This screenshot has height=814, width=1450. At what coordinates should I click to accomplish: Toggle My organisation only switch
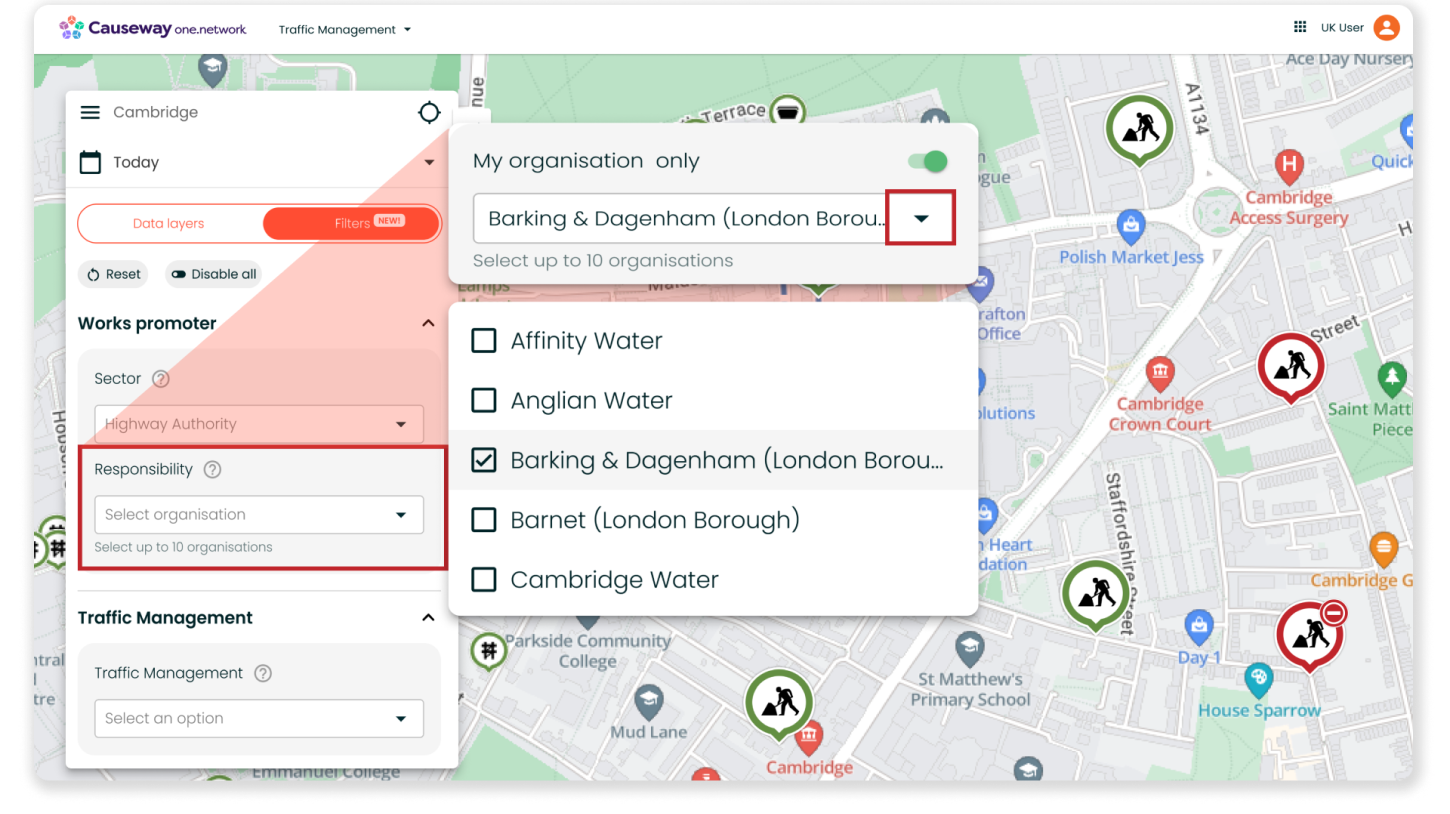pyautogui.click(x=927, y=161)
